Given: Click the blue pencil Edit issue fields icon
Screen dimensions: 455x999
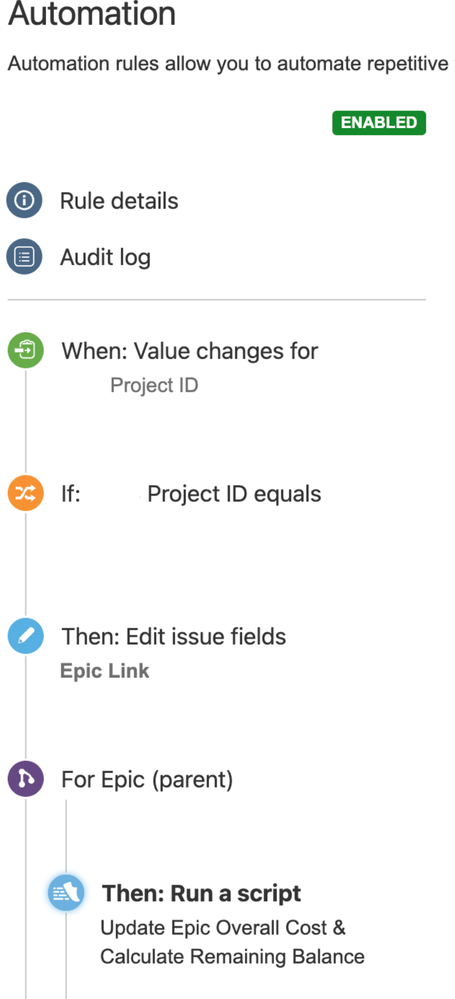Looking at the screenshot, I should [x=25, y=636].
